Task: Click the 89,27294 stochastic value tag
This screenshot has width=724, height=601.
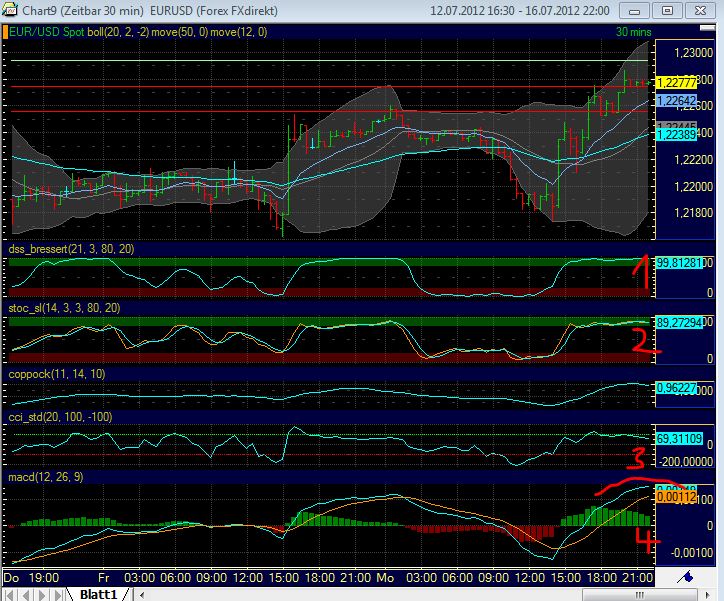Action: pos(679,323)
